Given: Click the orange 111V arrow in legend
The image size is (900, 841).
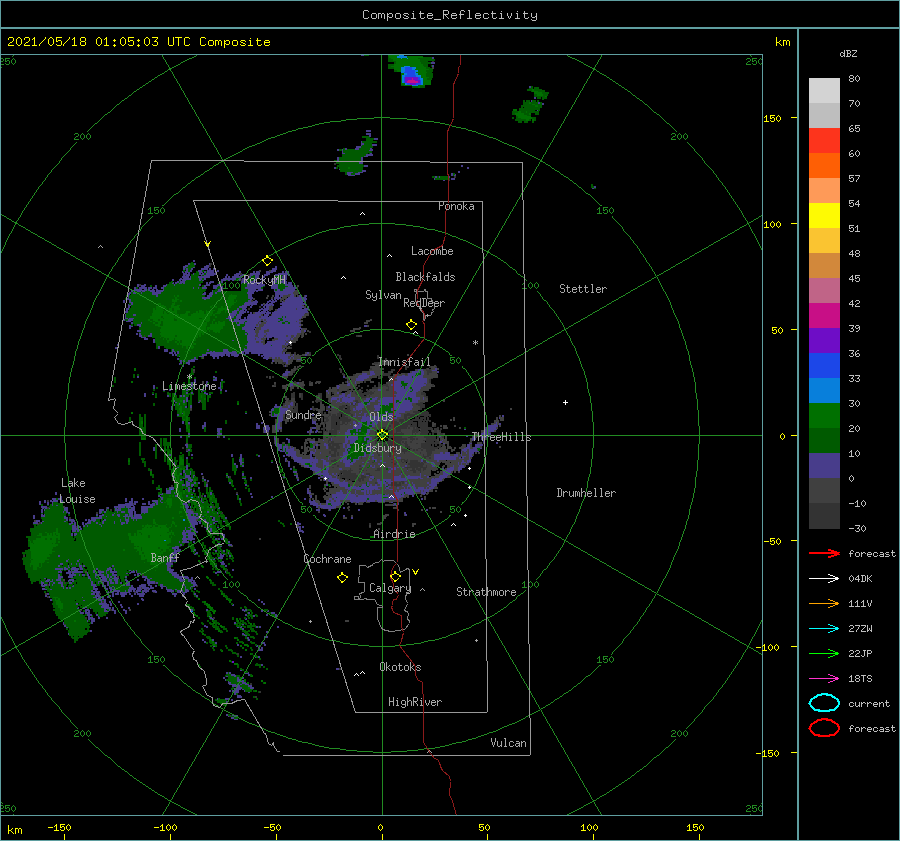Looking at the screenshot, I should coord(824,603).
